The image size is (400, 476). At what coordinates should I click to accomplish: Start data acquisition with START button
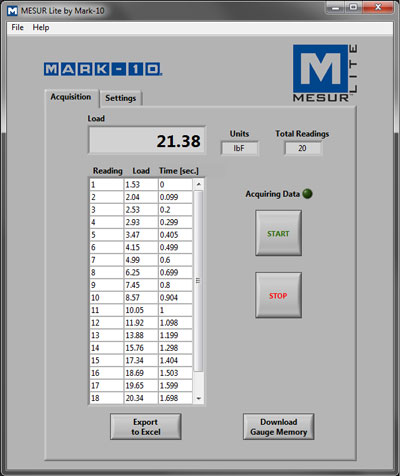(278, 233)
